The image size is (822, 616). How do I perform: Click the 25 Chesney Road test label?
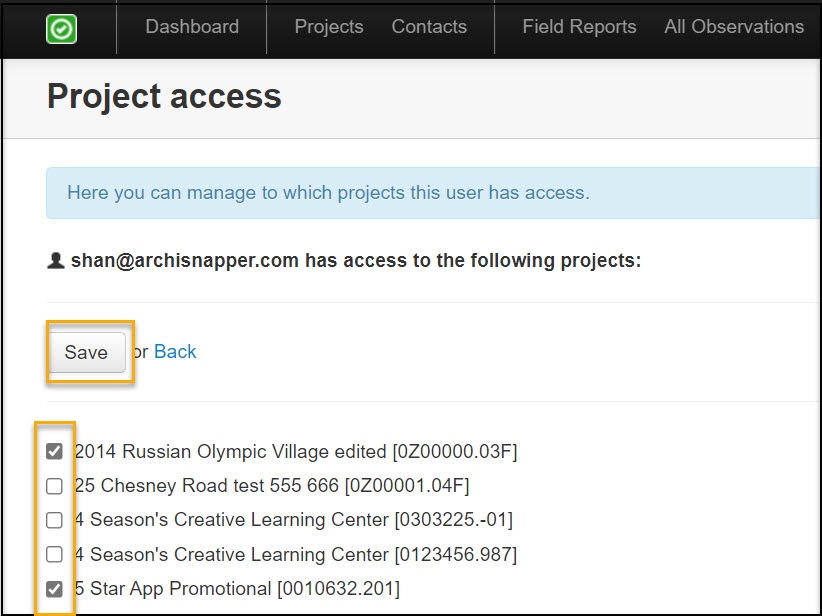[271, 486]
